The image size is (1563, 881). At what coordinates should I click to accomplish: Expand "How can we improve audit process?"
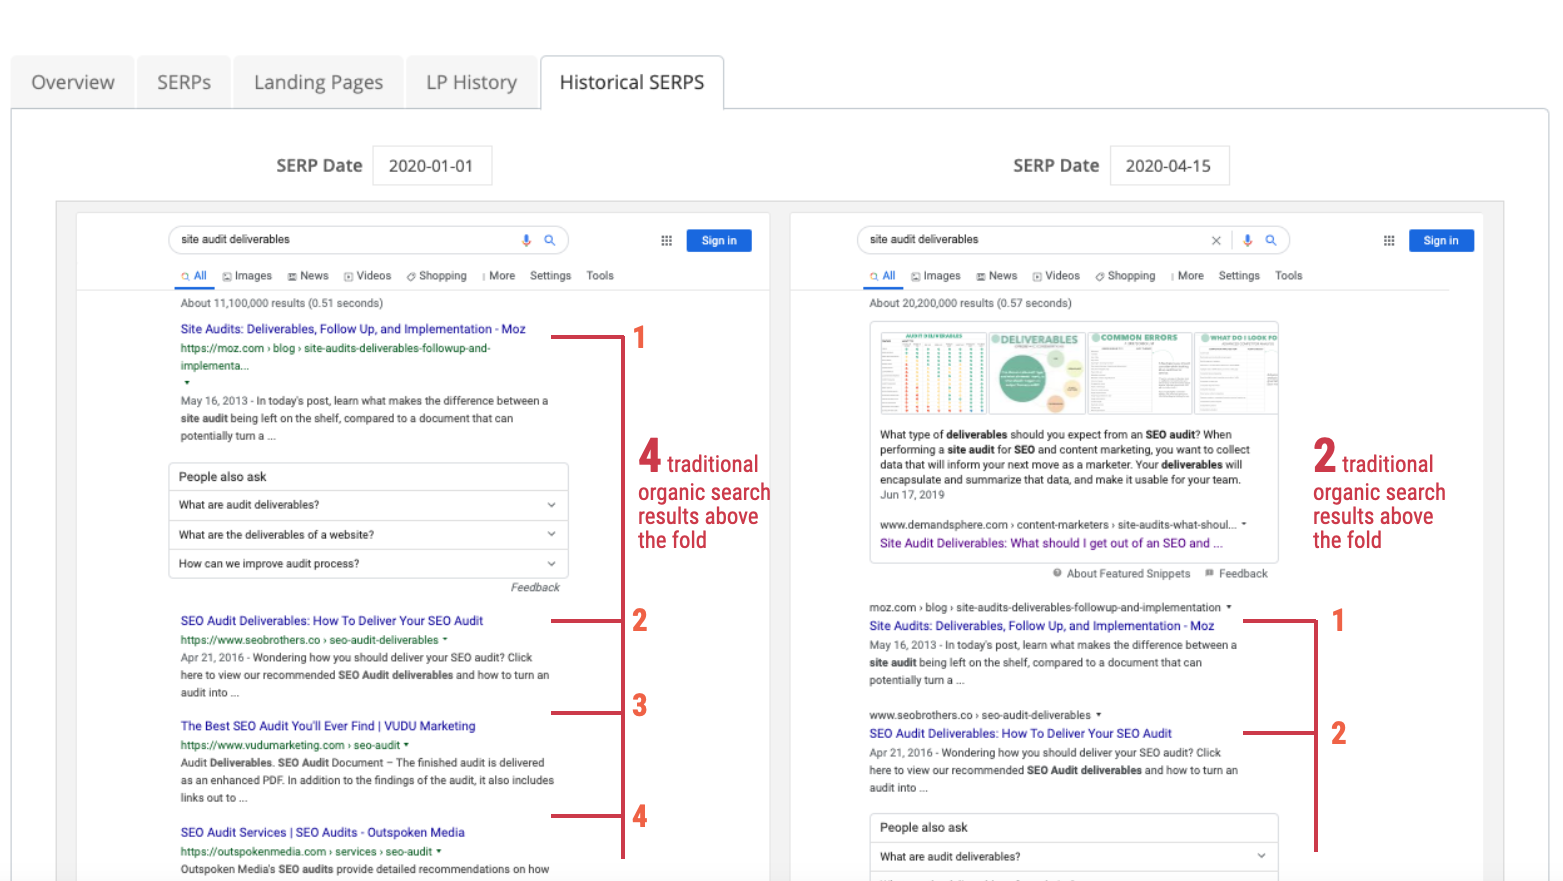point(551,564)
